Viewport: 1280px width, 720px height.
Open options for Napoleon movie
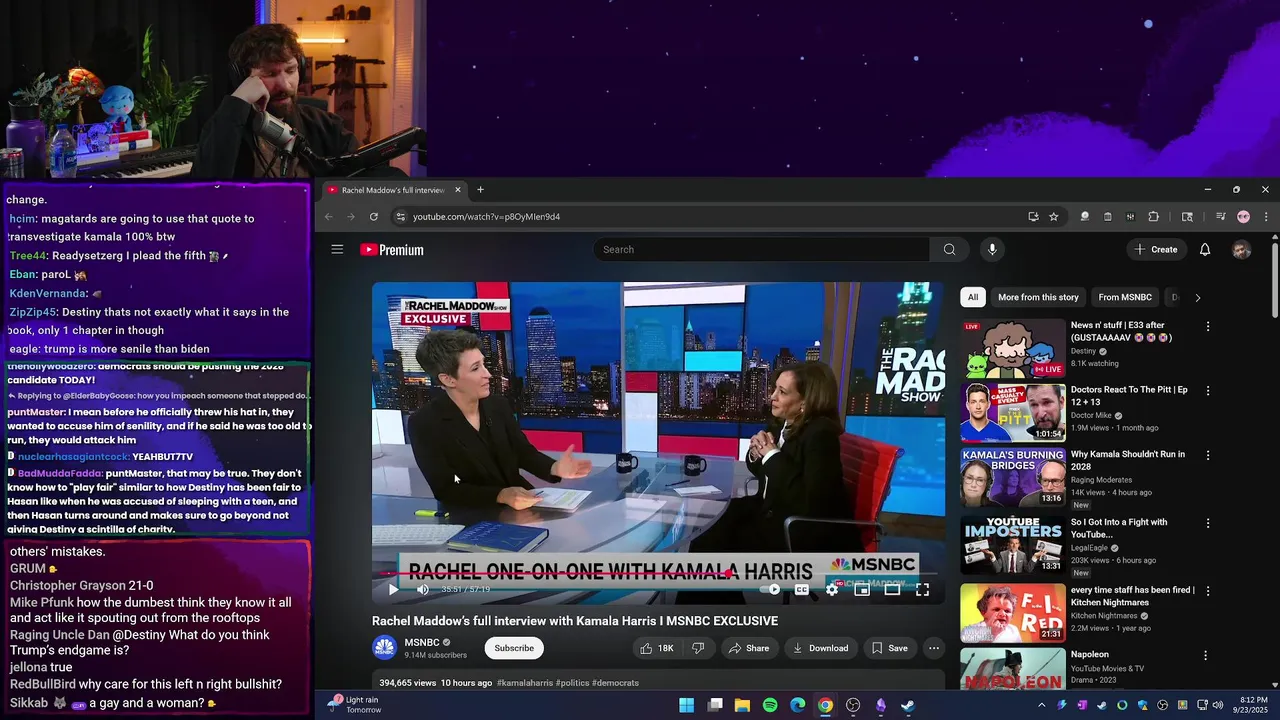pos(1205,655)
